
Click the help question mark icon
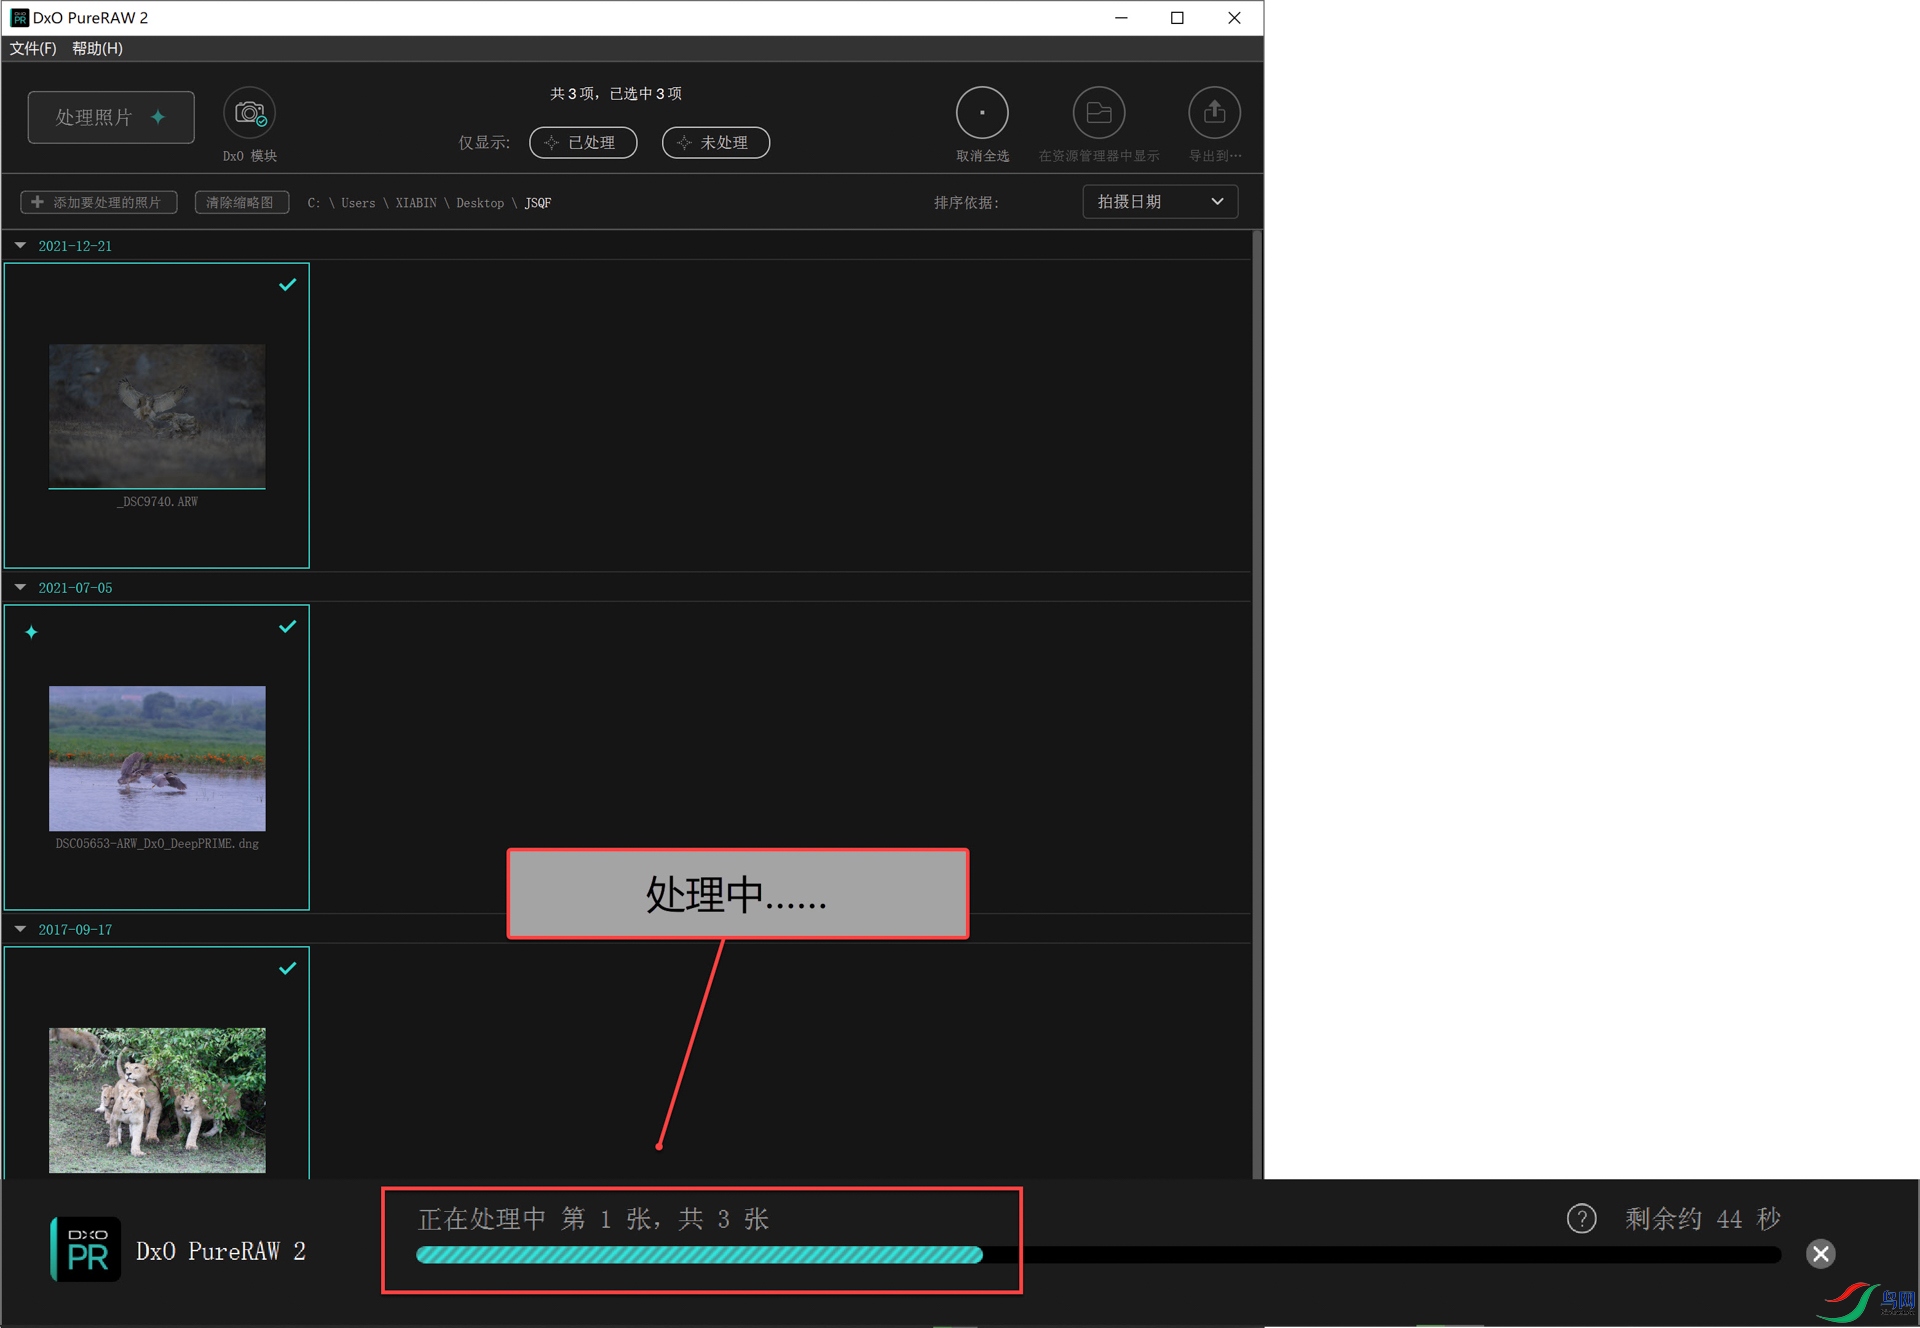[1581, 1218]
